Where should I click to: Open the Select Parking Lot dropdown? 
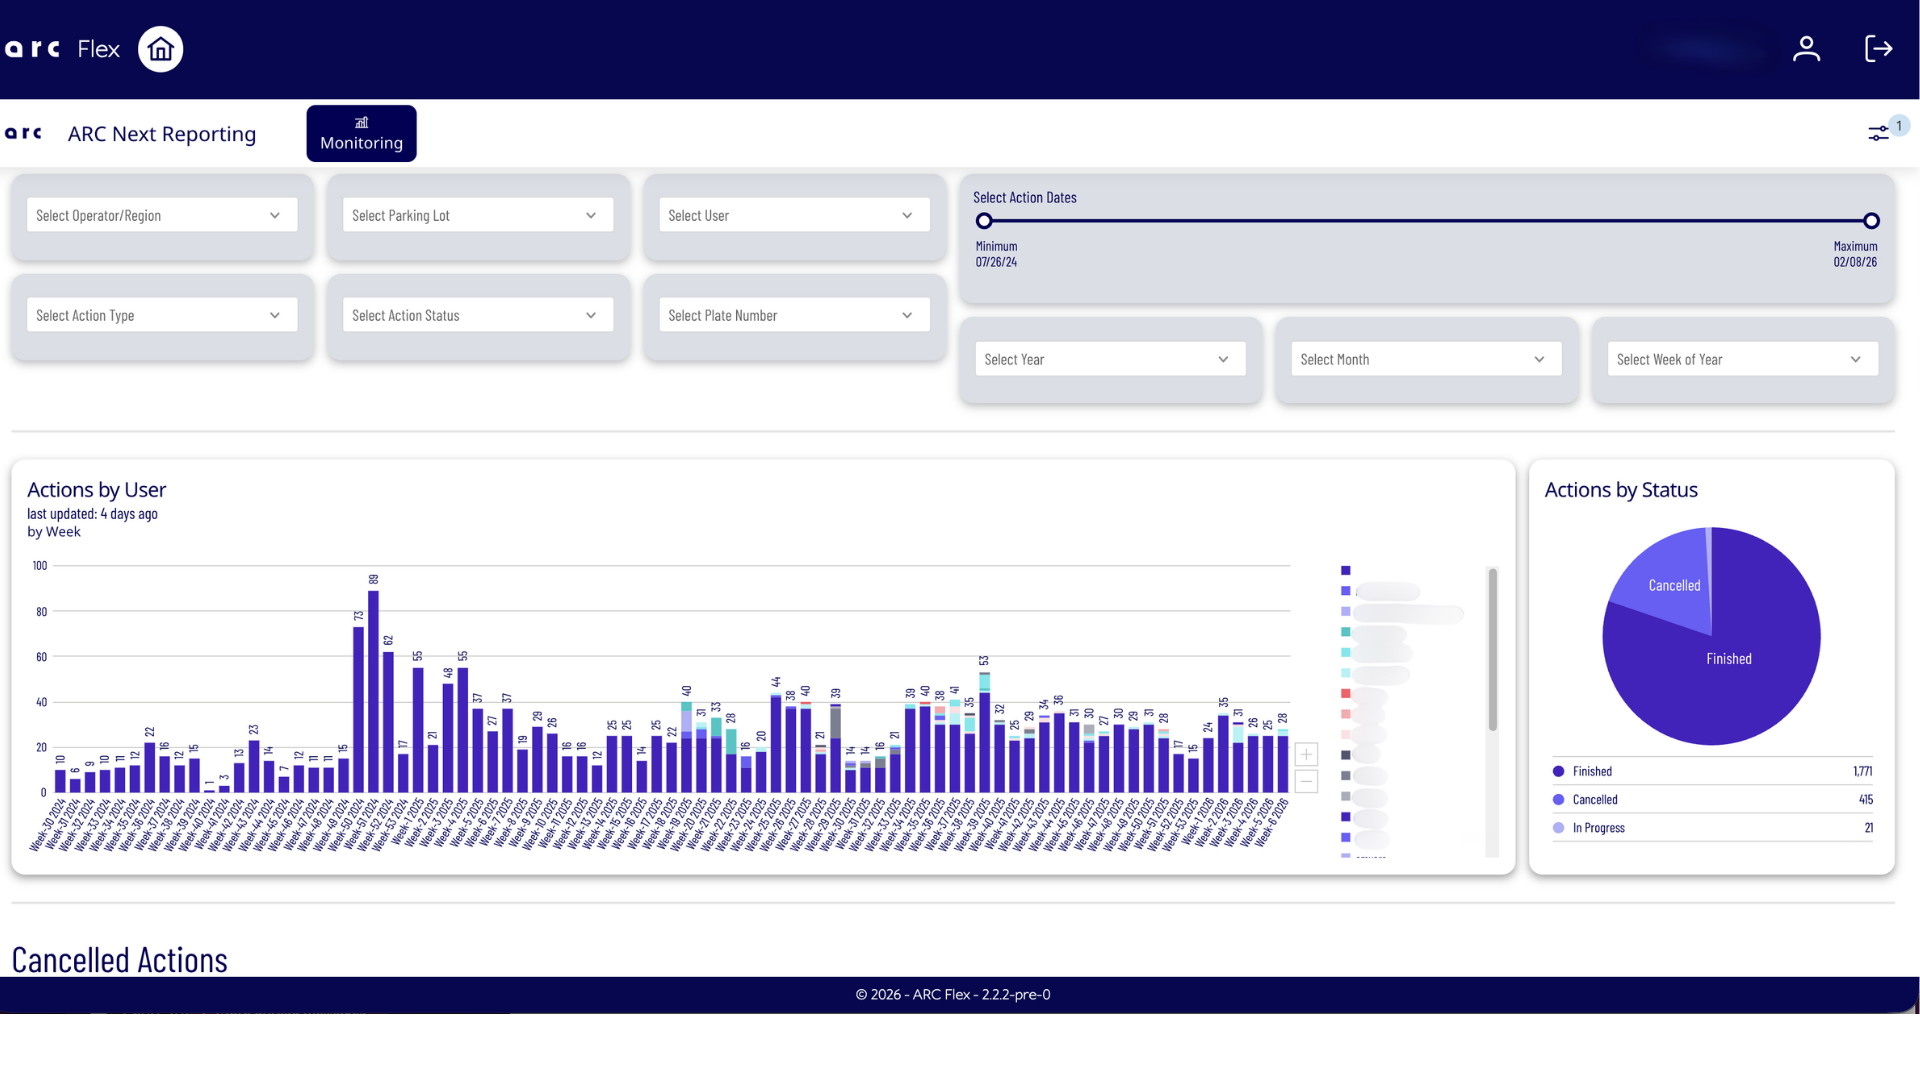tap(477, 214)
